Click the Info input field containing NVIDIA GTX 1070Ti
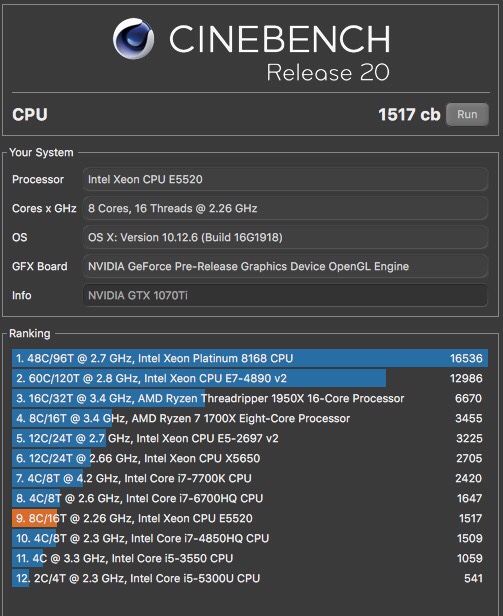 tap(285, 295)
